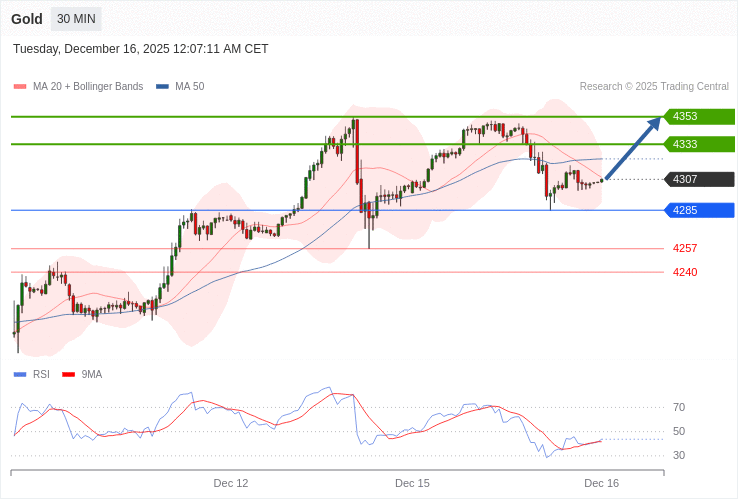Select the MA 50 legend label
738x500 pixels.
(x=189, y=87)
